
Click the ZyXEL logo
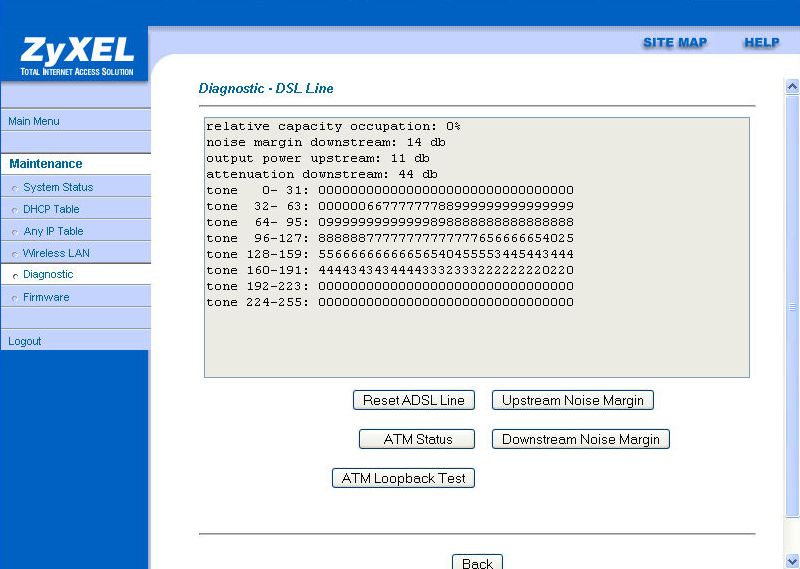[x=75, y=55]
